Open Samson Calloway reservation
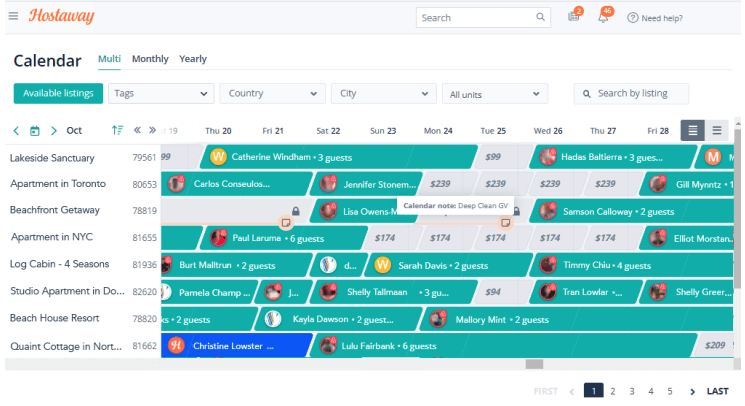This screenshot has height=406, width=745. (632, 211)
